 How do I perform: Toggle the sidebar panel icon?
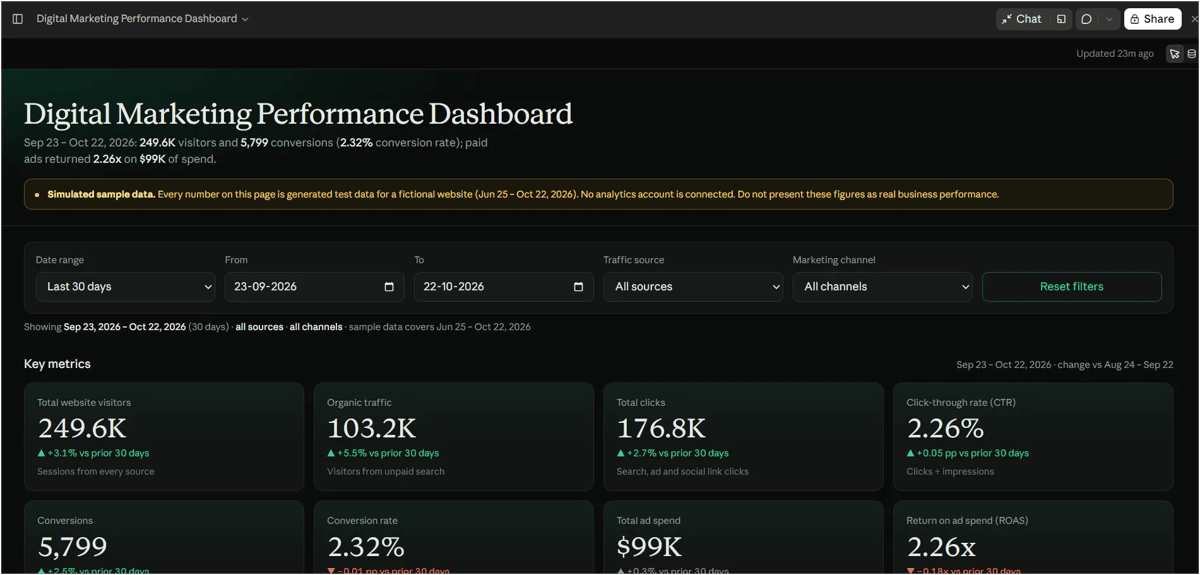(x=17, y=19)
